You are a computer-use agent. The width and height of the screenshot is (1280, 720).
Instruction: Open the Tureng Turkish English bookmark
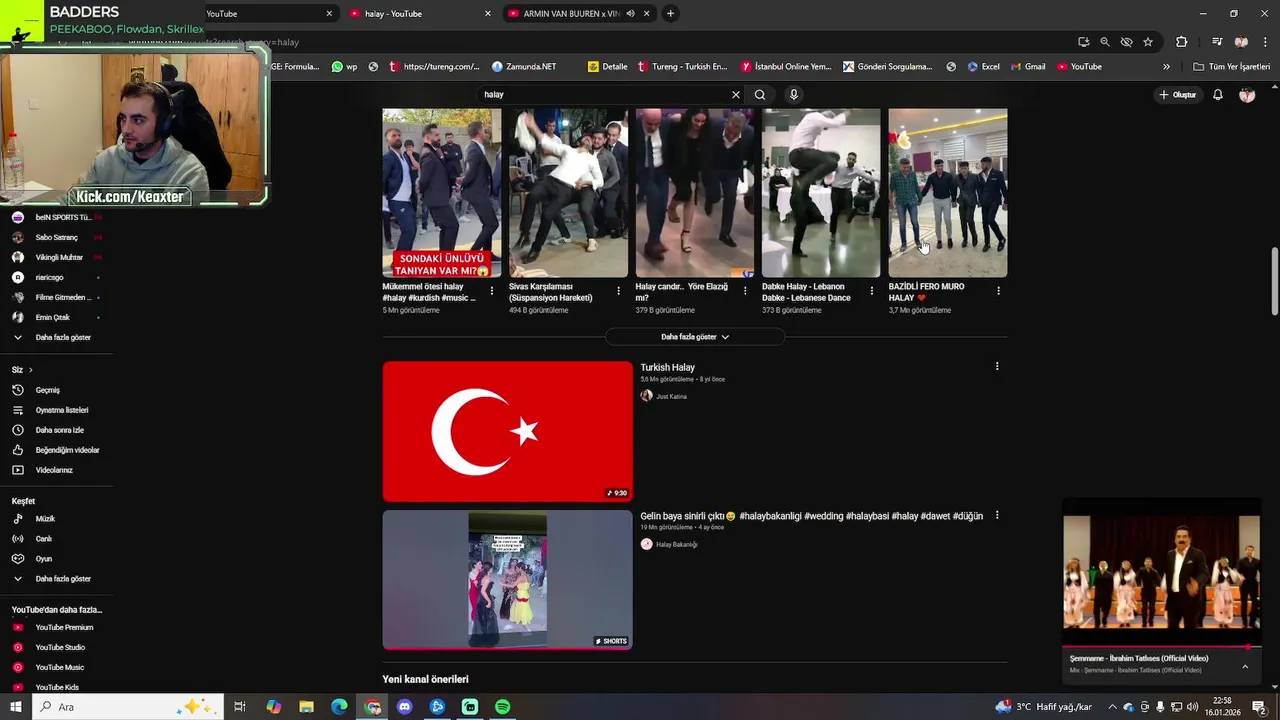pos(683,67)
